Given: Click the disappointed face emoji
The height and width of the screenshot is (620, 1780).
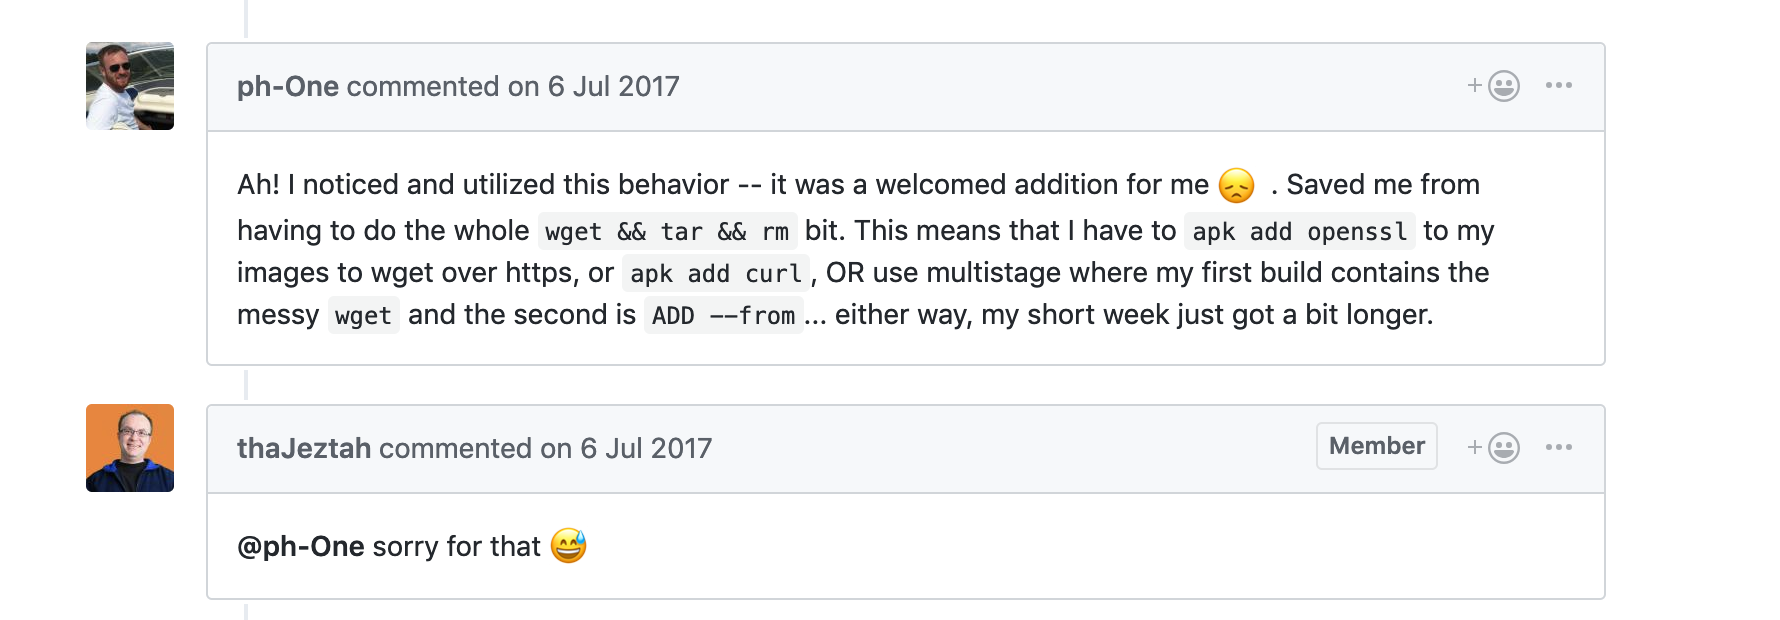Looking at the screenshot, I should tap(1237, 186).
